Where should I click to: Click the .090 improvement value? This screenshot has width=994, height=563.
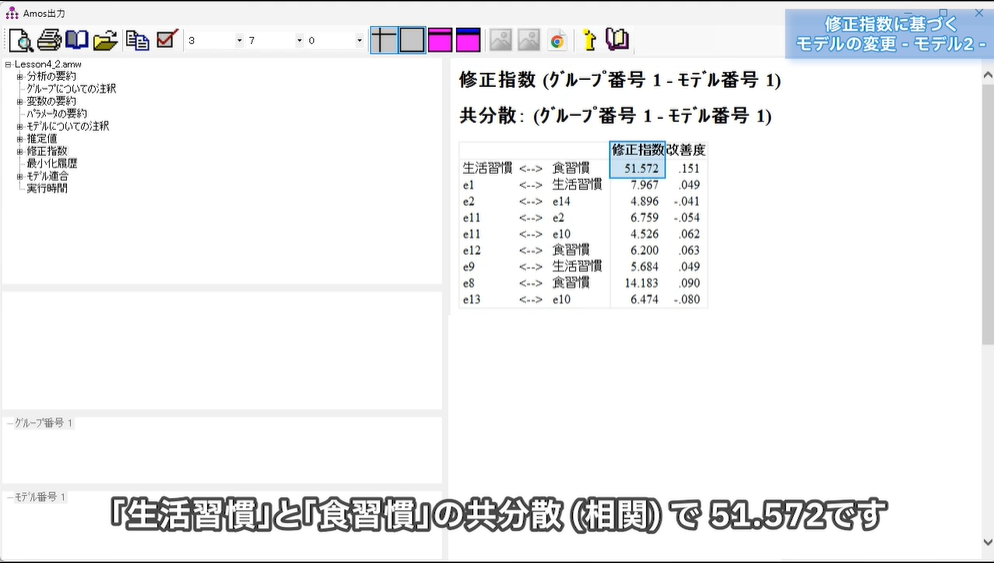[x=689, y=283]
